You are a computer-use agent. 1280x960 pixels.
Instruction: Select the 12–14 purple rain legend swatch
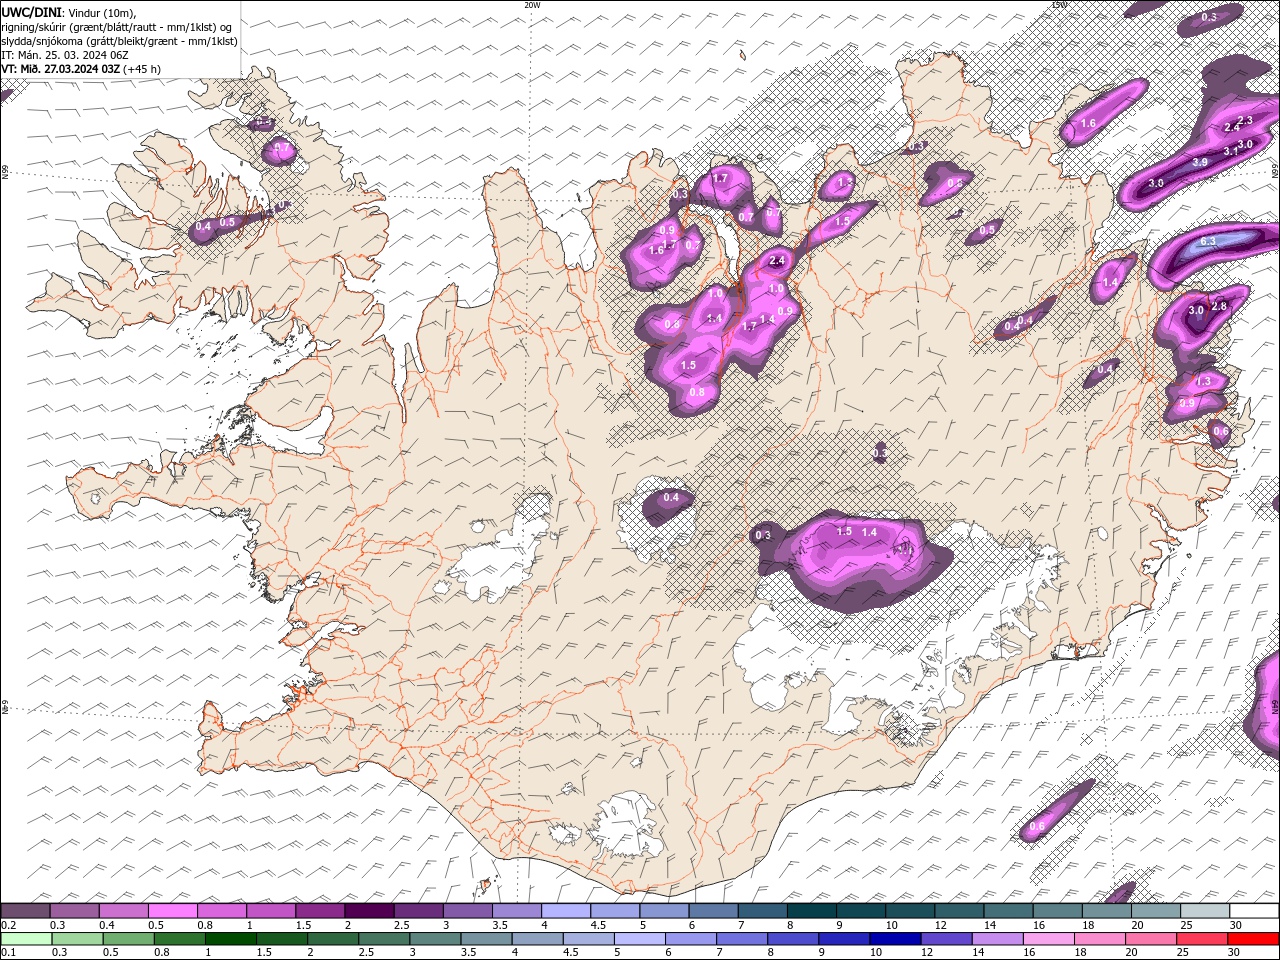(x=946, y=939)
